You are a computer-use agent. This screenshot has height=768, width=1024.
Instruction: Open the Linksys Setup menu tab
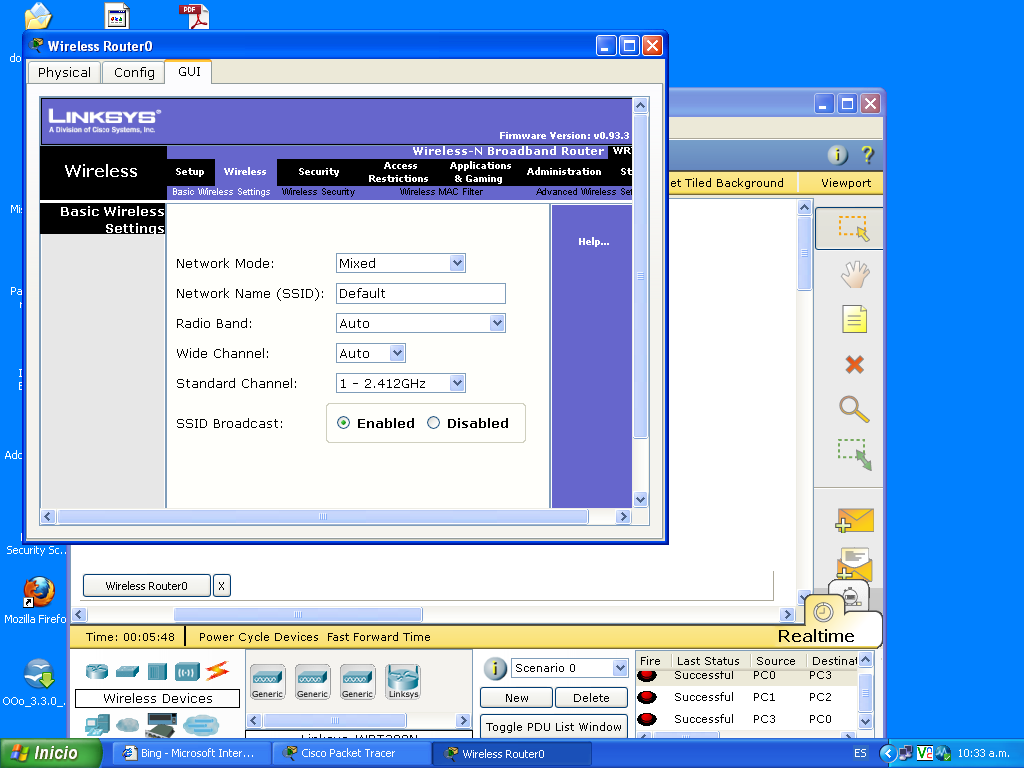coord(189,172)
